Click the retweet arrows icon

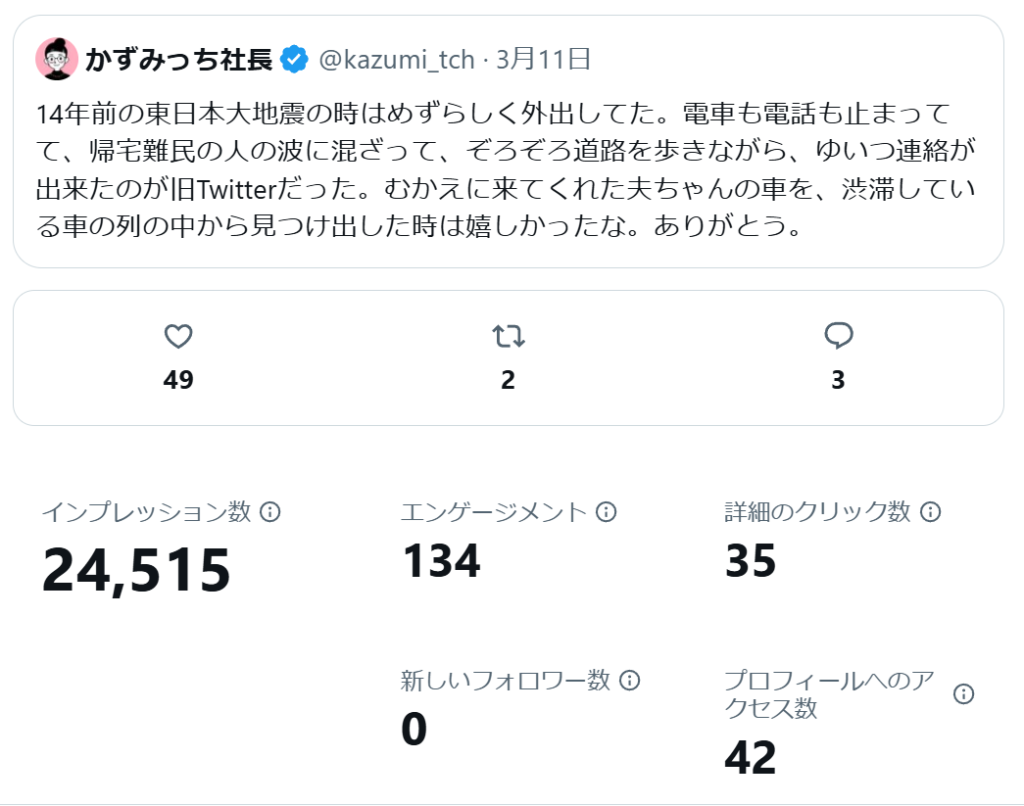pos(508,337)
